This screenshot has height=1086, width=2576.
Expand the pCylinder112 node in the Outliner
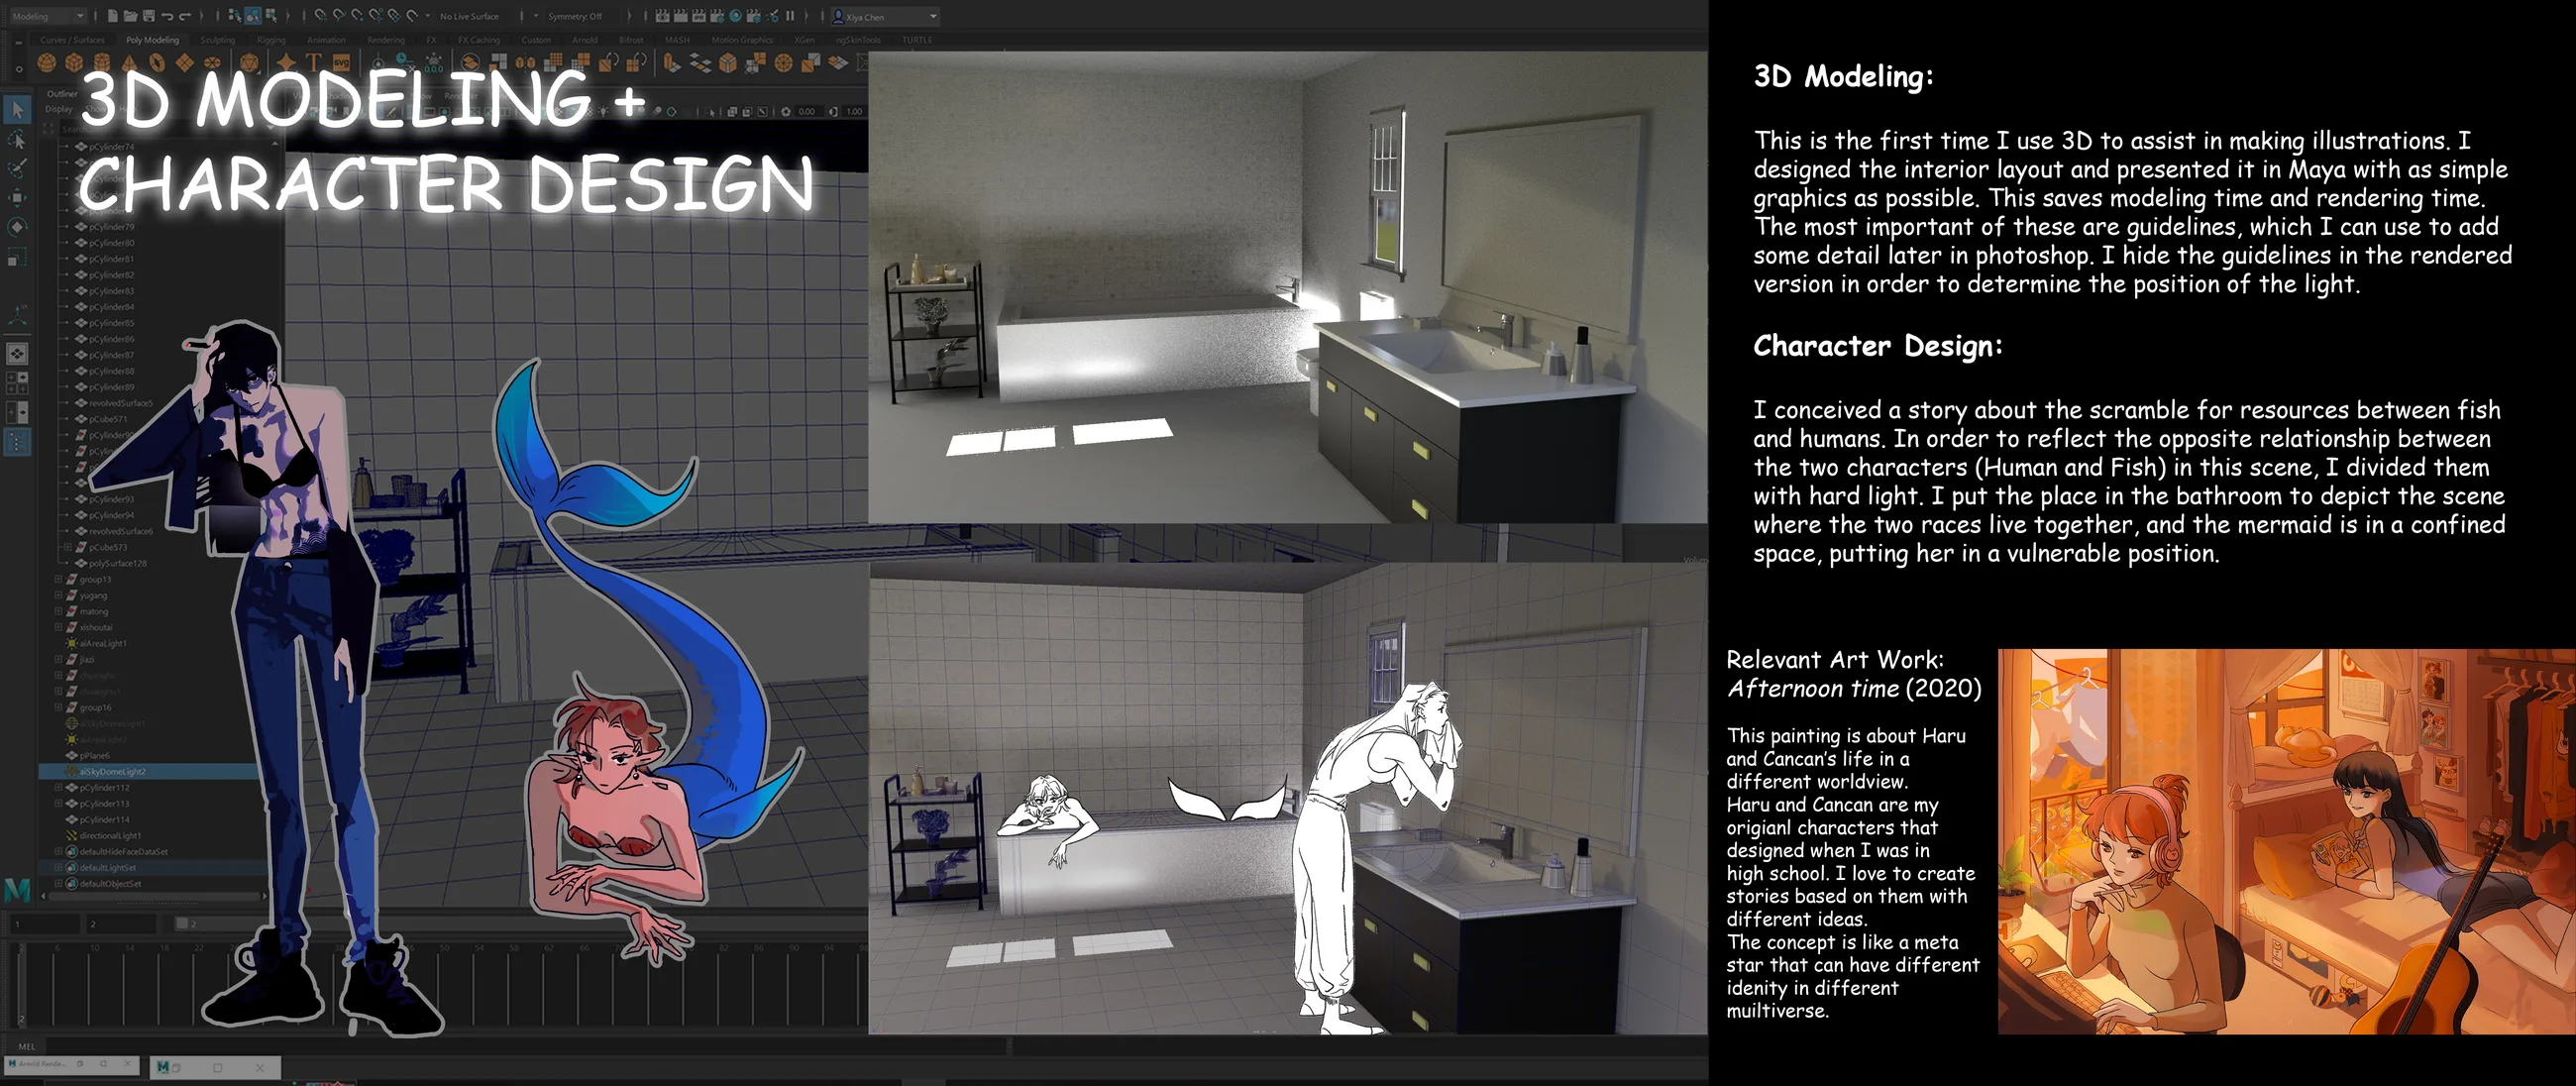pos(58,787)
